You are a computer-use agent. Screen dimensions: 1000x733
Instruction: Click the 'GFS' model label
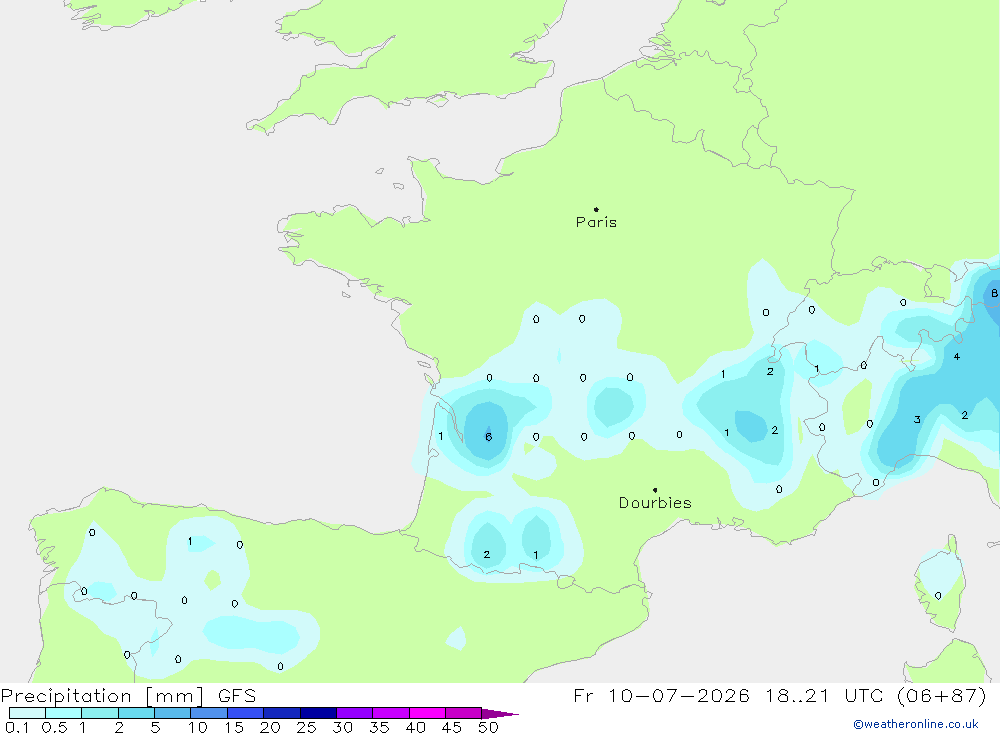click(x=237, y=696)
